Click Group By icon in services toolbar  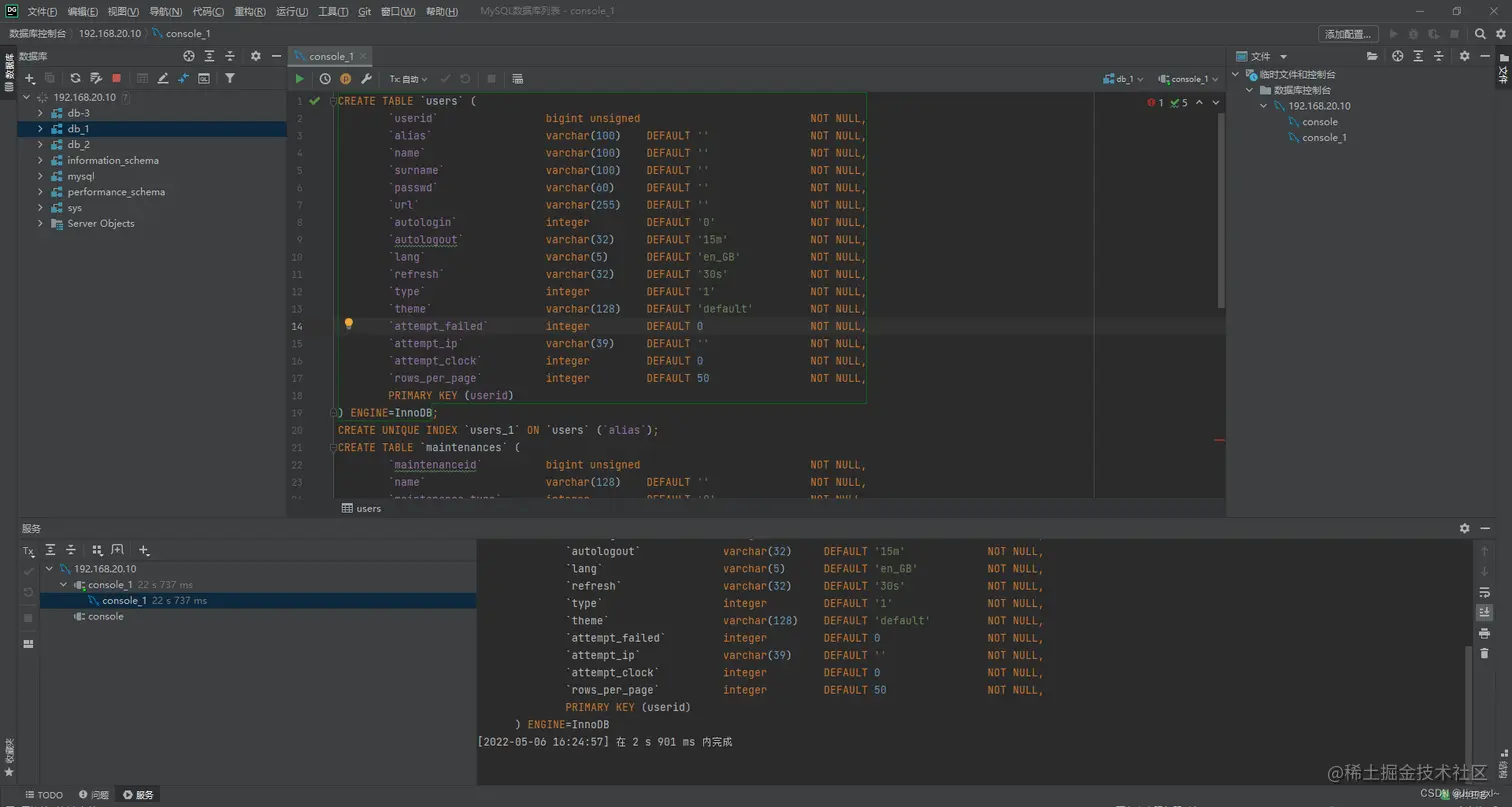click(97, 550)
